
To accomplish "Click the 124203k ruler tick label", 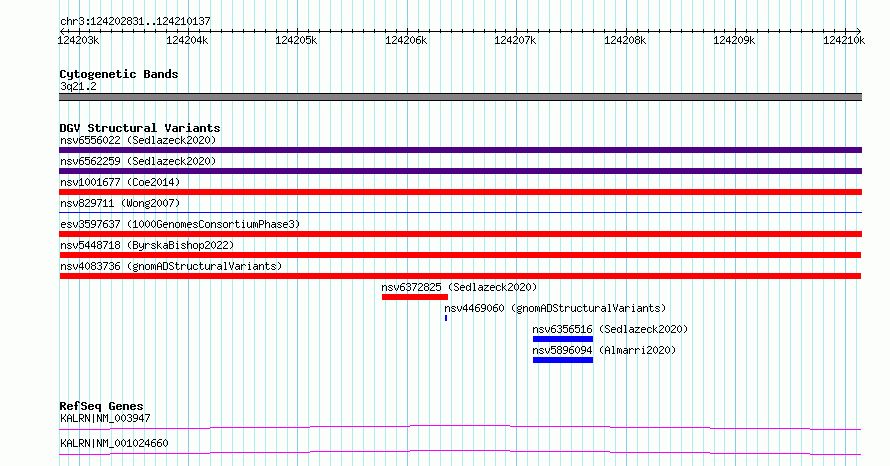I will pyautogui.click(x=78, y=40).
